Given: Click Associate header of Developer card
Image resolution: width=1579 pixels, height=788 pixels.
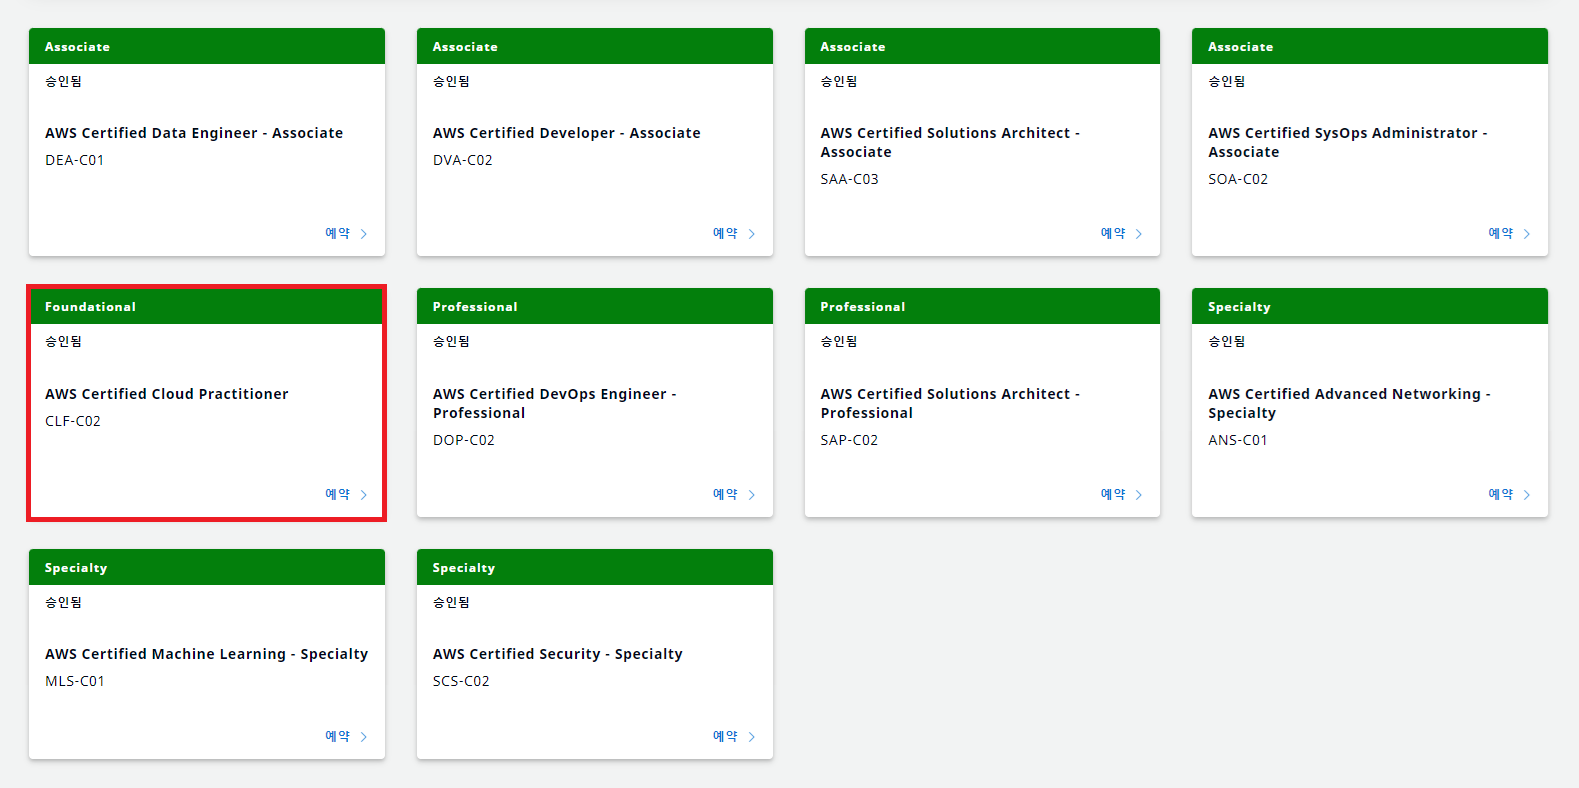Looking at the screenshot, I should 595,46.
